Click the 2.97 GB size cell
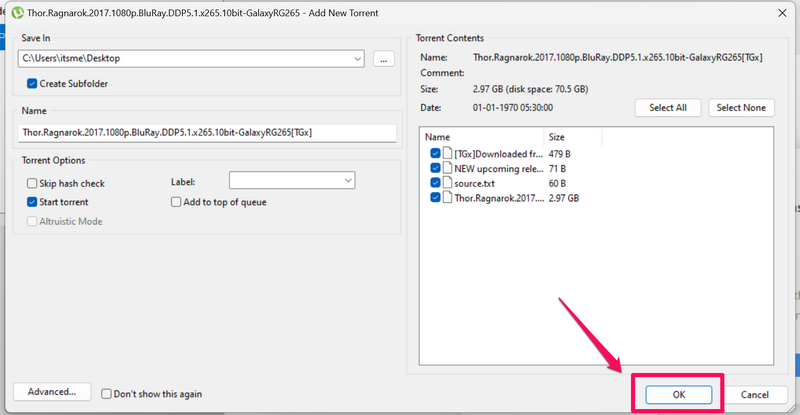Image resolution: width=800 pixels, height=415 pixels. (564, 198)
